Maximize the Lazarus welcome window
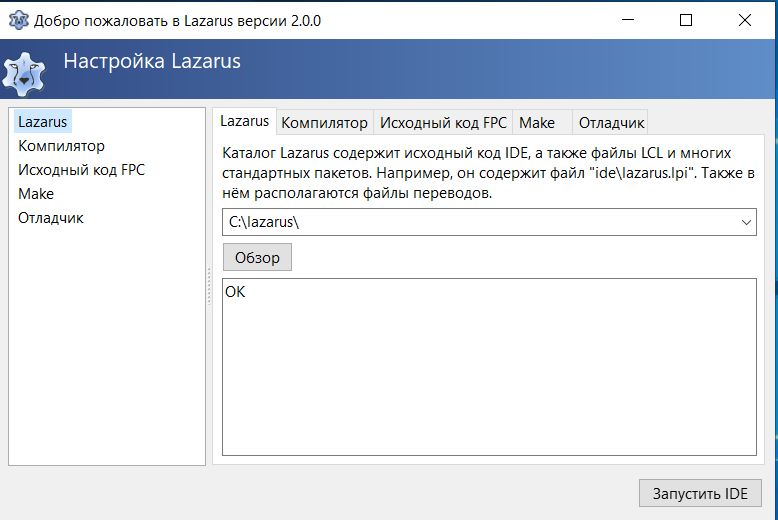778x520 pixels. (686, 20)
